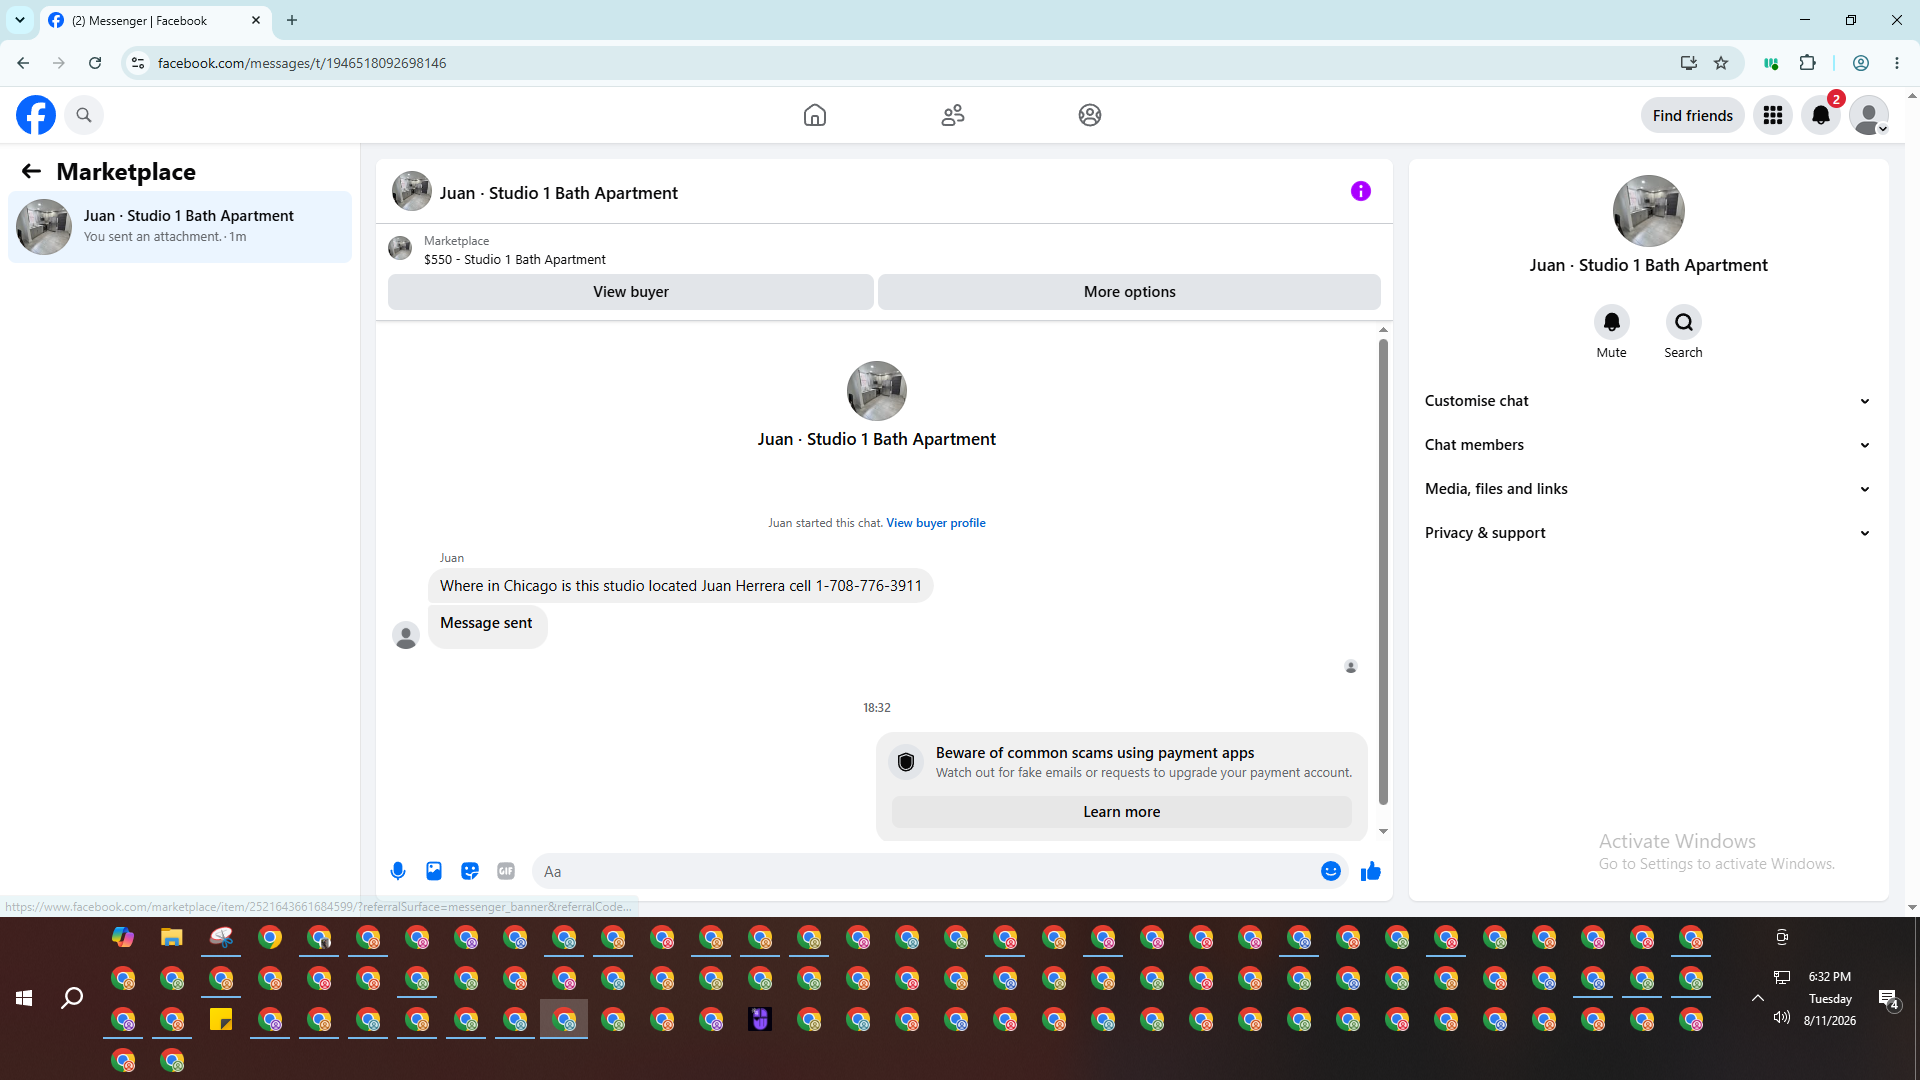Image resolution: width=1920 pixels, height=1080 pixels.
Task: Click Juan's message about Chicago studio
Action: [681, 586]
